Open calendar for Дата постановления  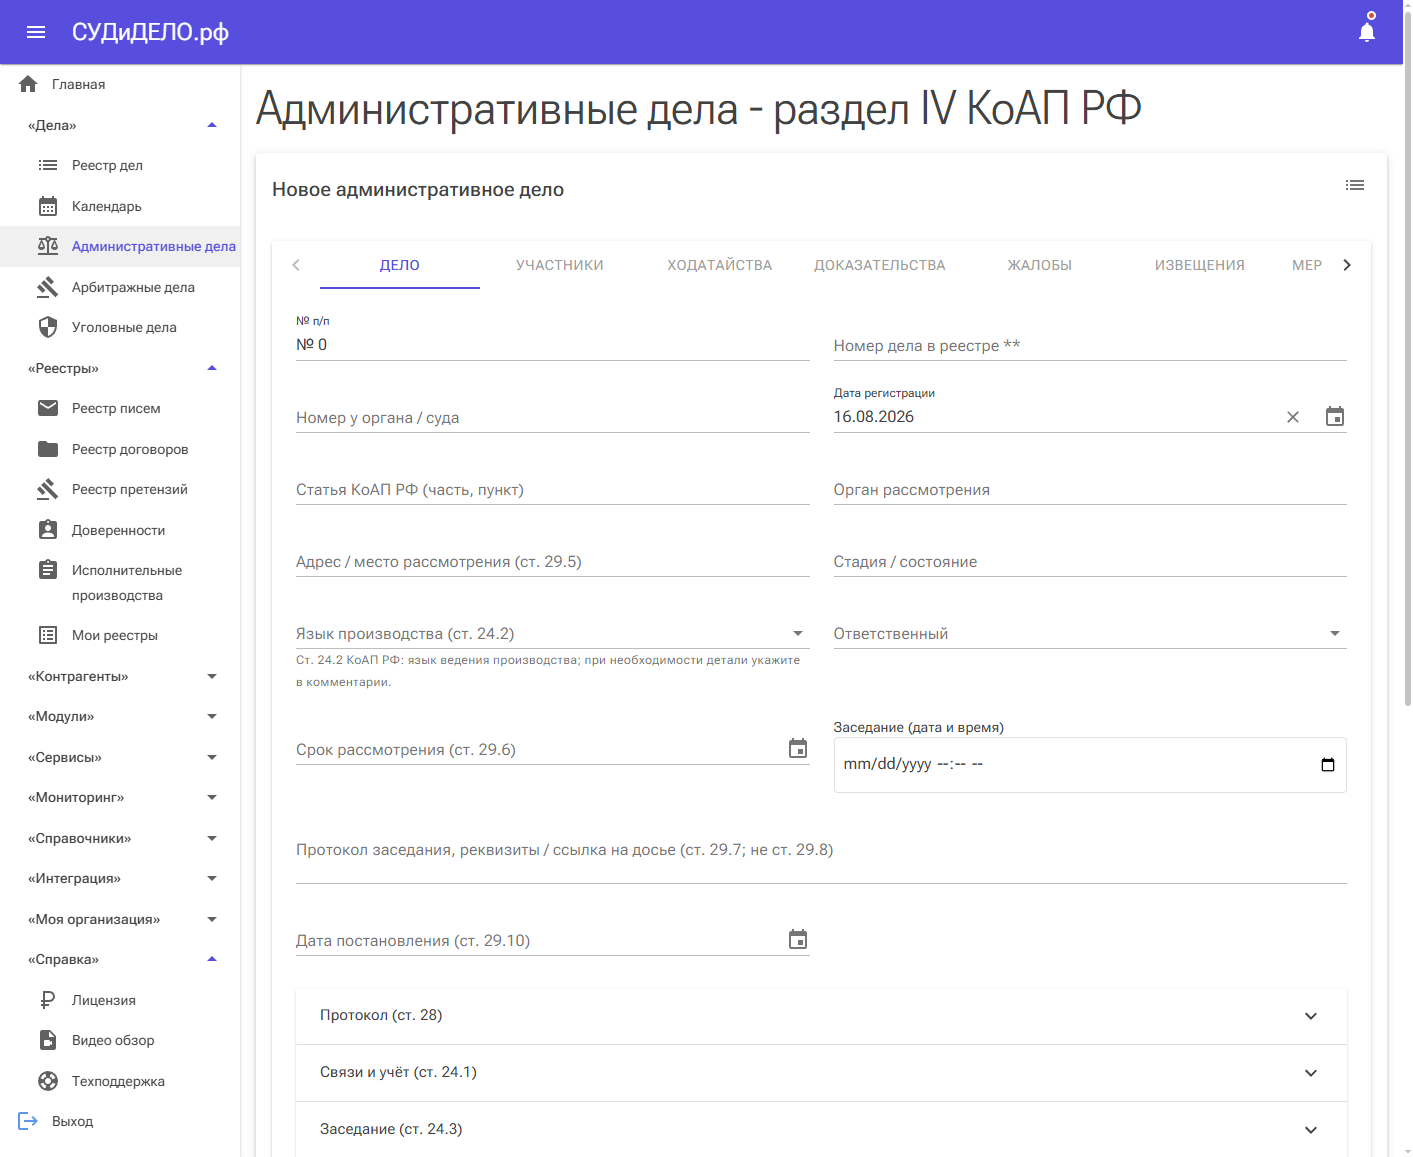(798, 939)
